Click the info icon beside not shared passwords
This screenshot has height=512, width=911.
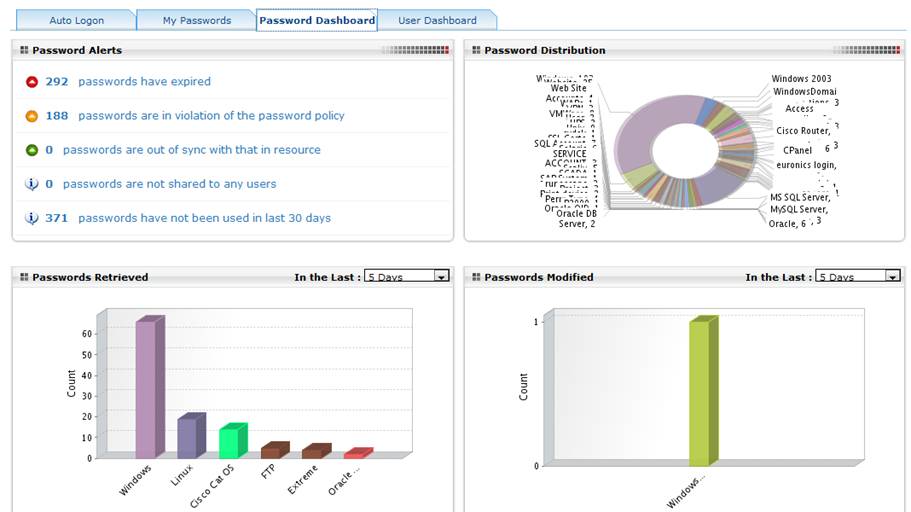click(31, 184)
